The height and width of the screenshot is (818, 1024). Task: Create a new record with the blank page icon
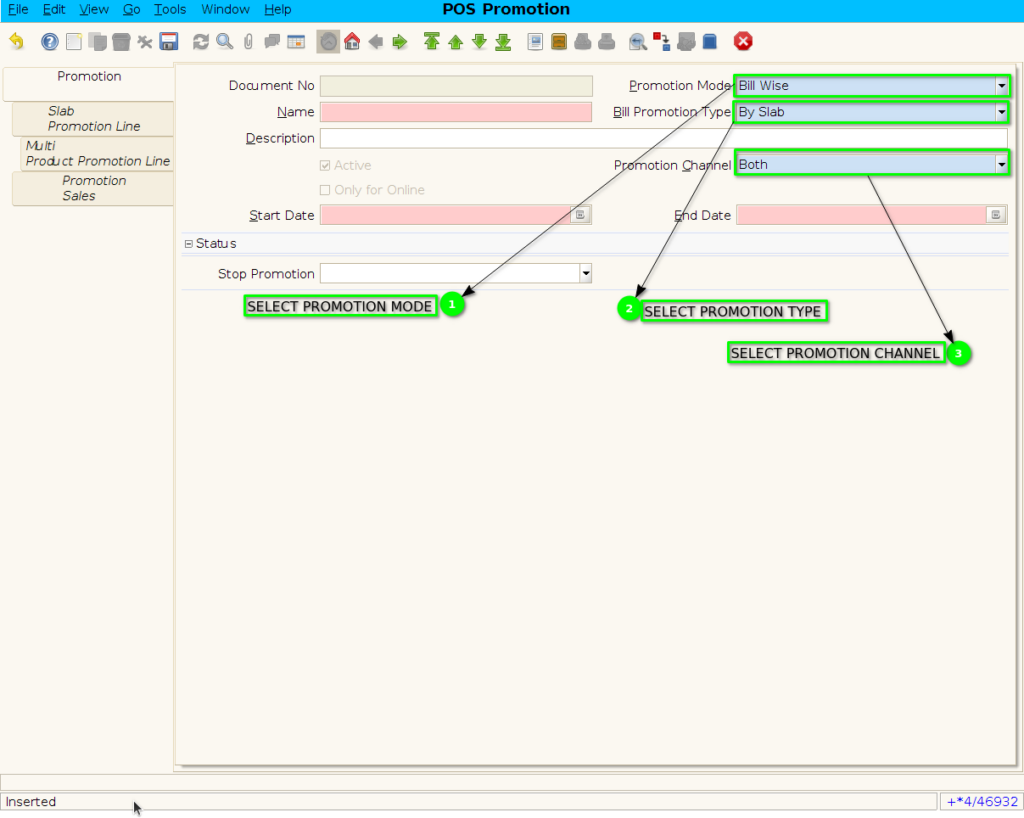pos(74,42)
